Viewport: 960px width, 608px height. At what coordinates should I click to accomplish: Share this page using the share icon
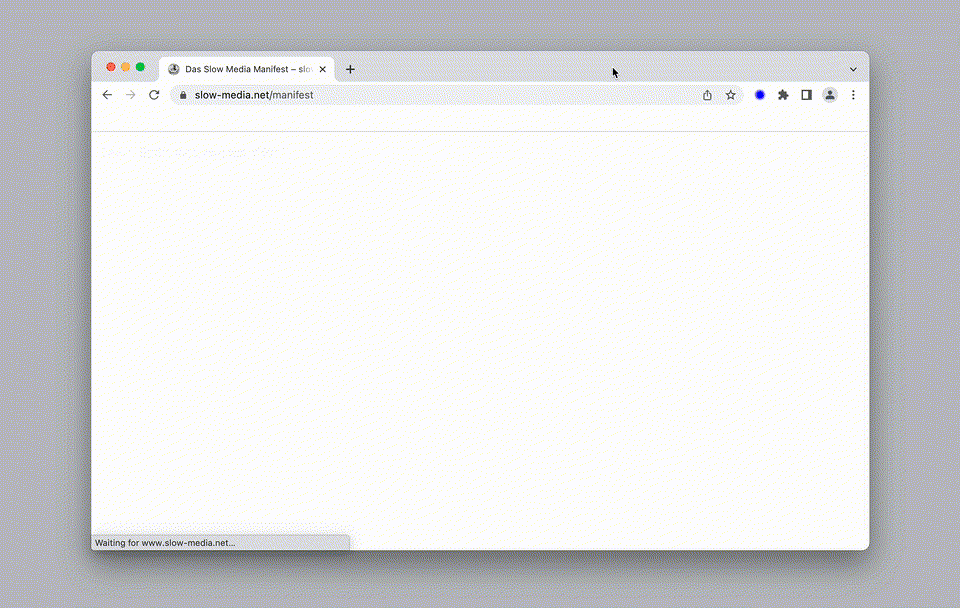(x=707, y=95)
